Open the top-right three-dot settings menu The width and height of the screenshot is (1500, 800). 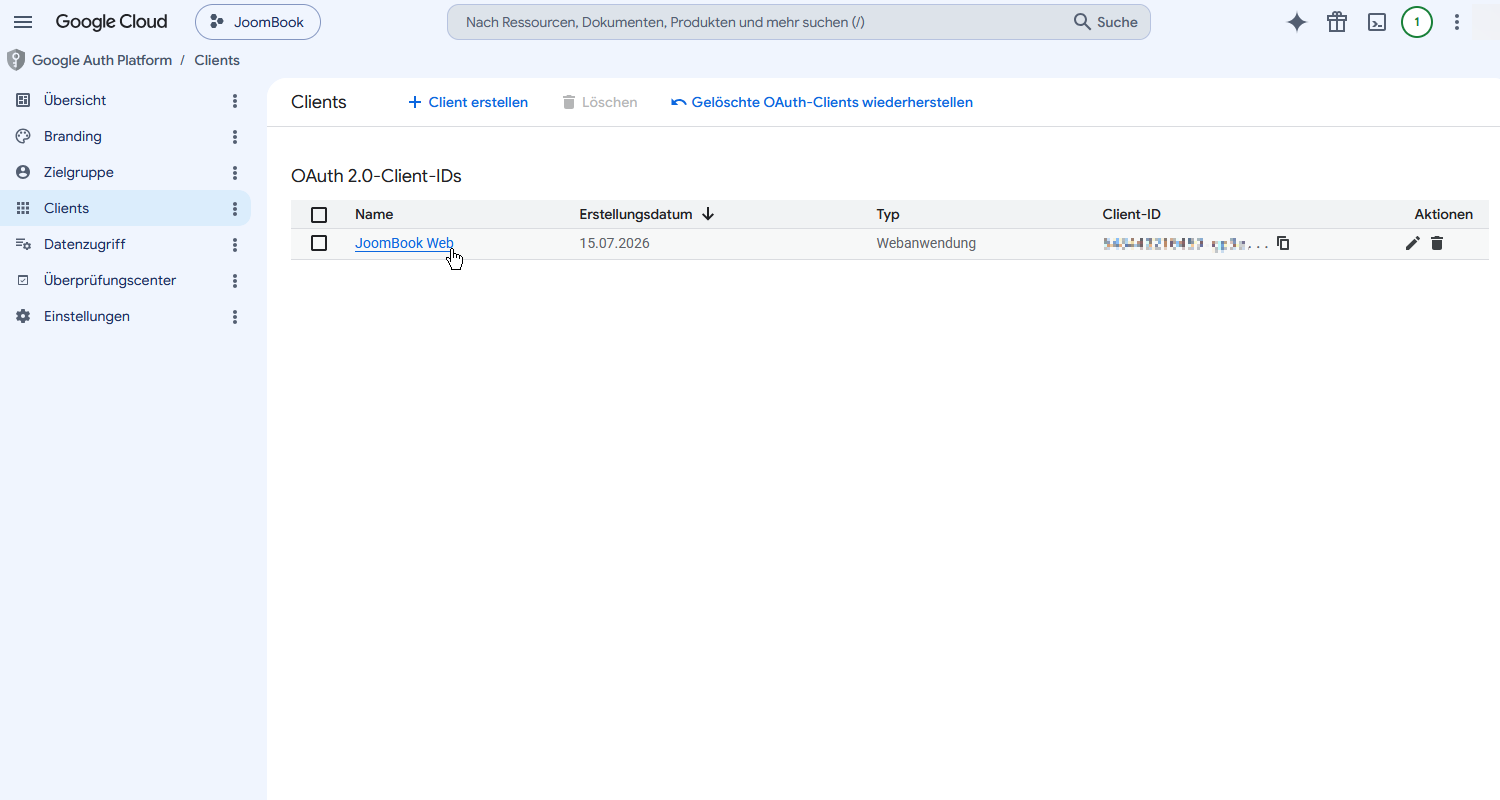tap(1457, 22)
